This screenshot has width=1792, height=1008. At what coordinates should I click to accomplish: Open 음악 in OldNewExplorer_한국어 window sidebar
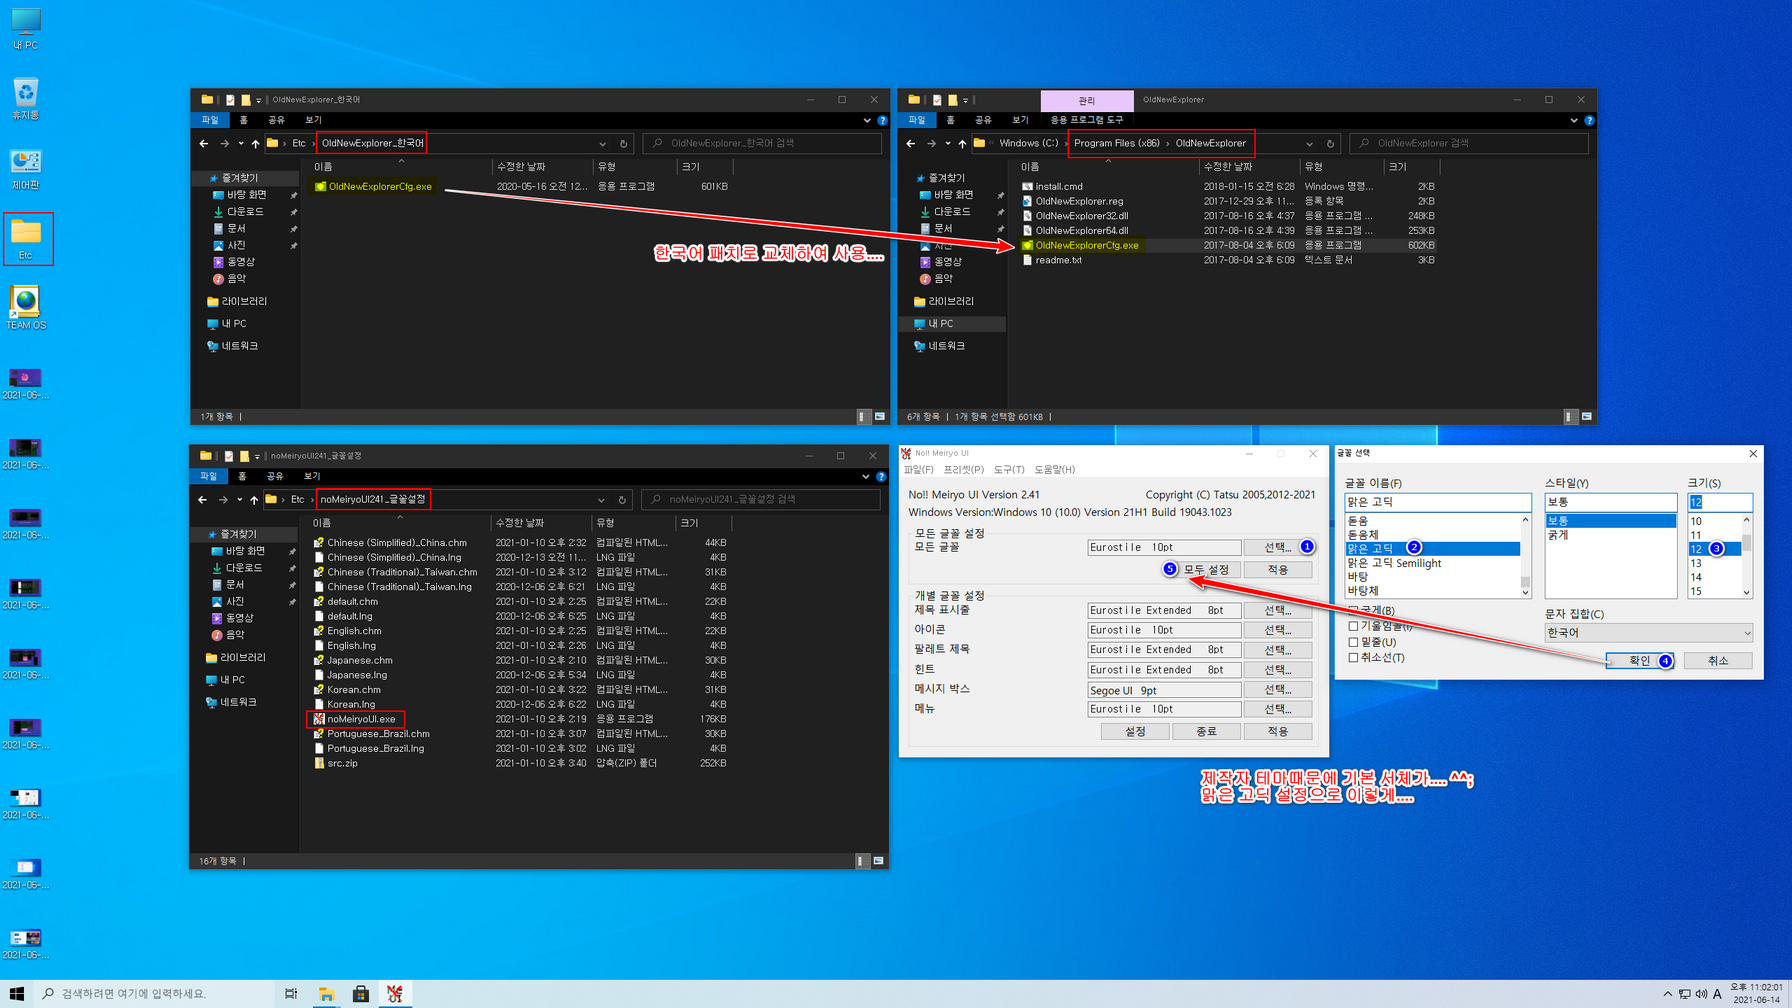click(x=240, y=279)
